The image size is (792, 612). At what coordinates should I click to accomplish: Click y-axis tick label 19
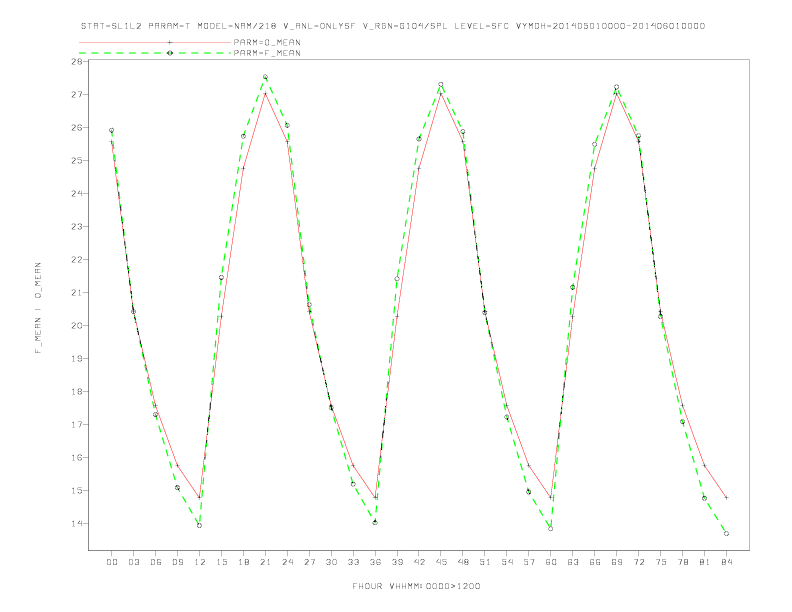(77, 359)
